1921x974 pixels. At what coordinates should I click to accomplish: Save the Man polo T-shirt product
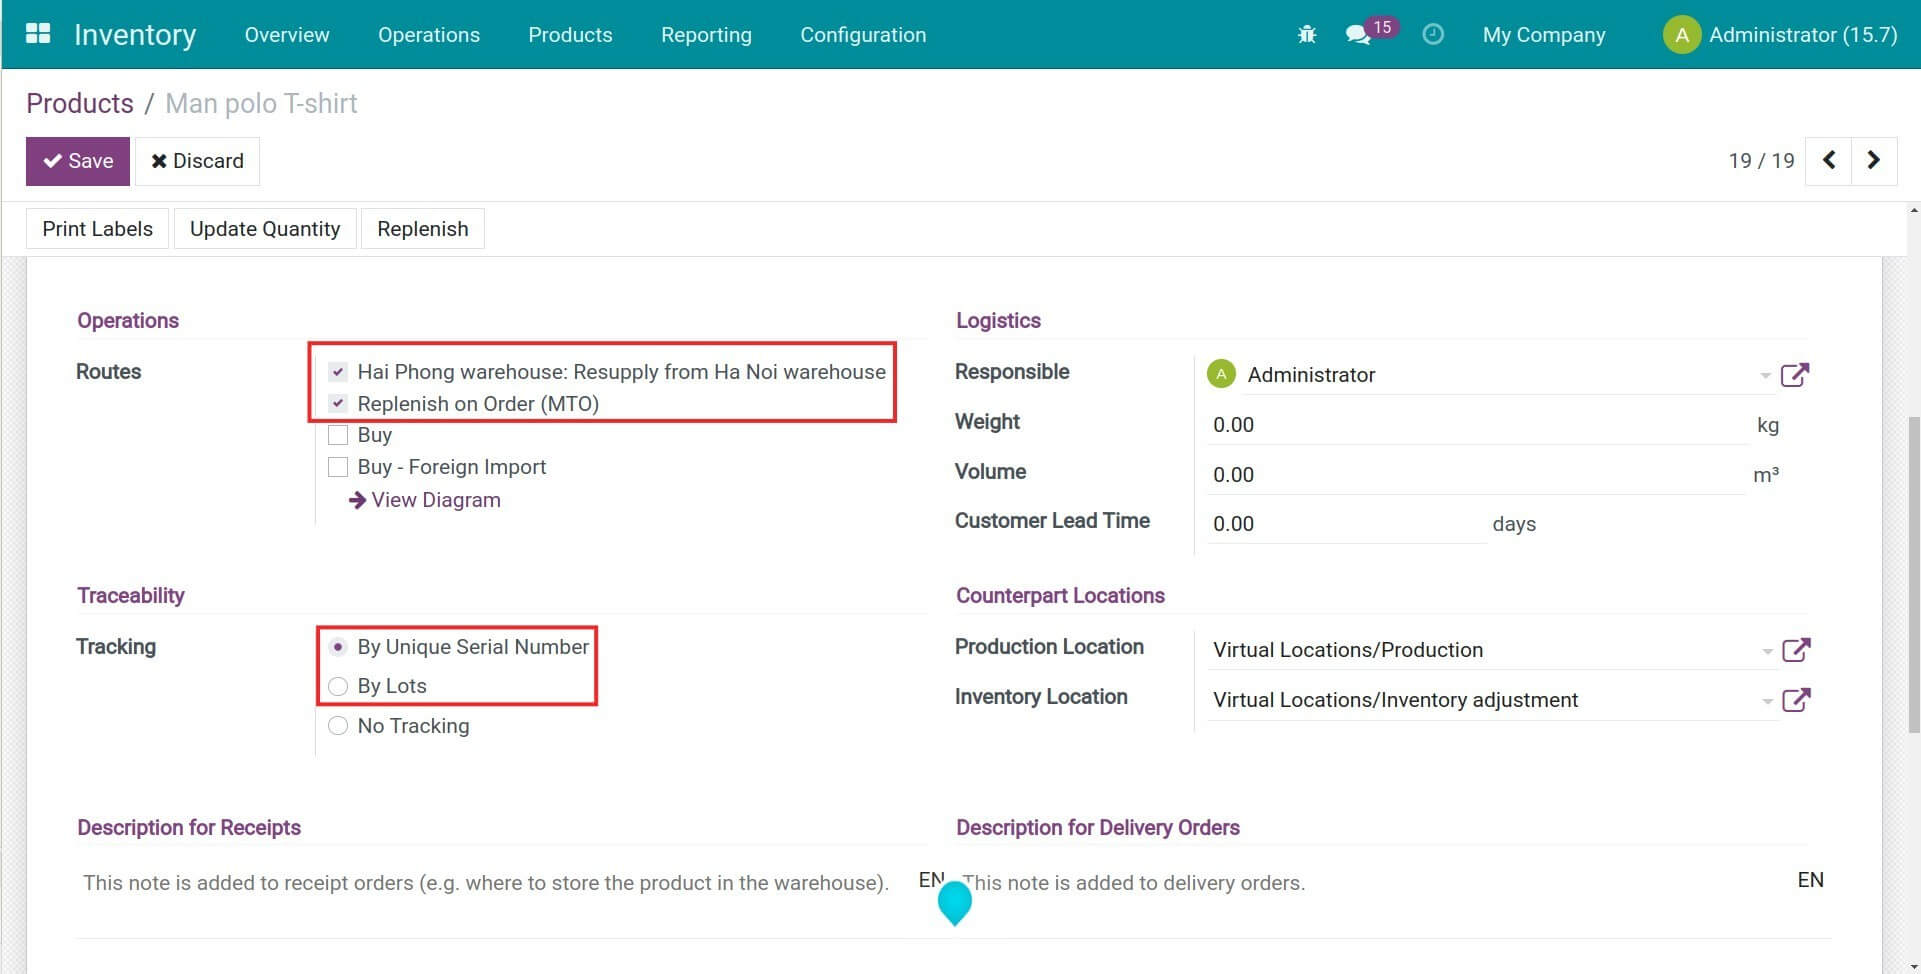coord(78,160)
